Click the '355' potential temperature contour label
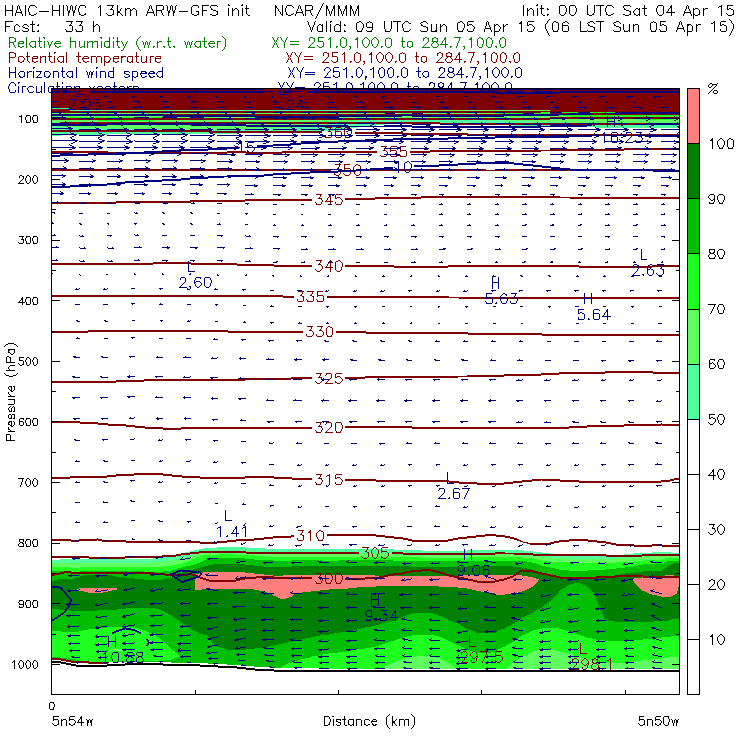Viewport: 740px width, 740px height. [394, 152]
